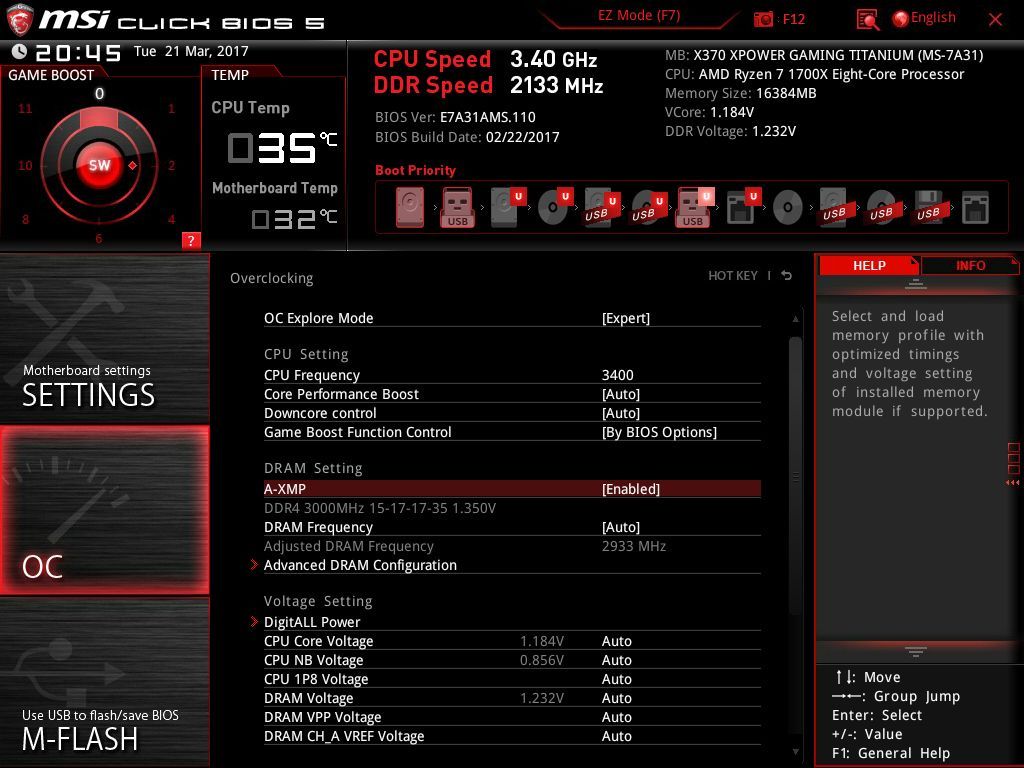This screenshot has width=1024, height=768.
Task: Click the help panel bottom collapse handle
Action: tap(916, 651)
